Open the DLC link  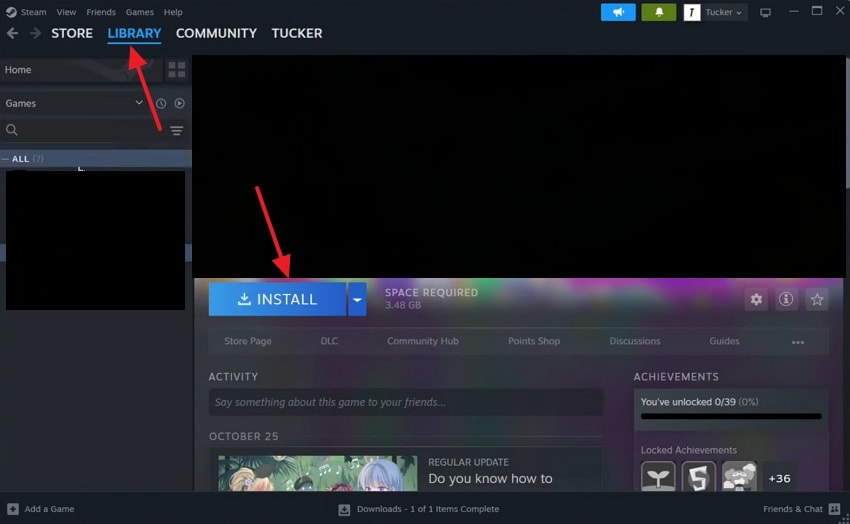(329, 341)
